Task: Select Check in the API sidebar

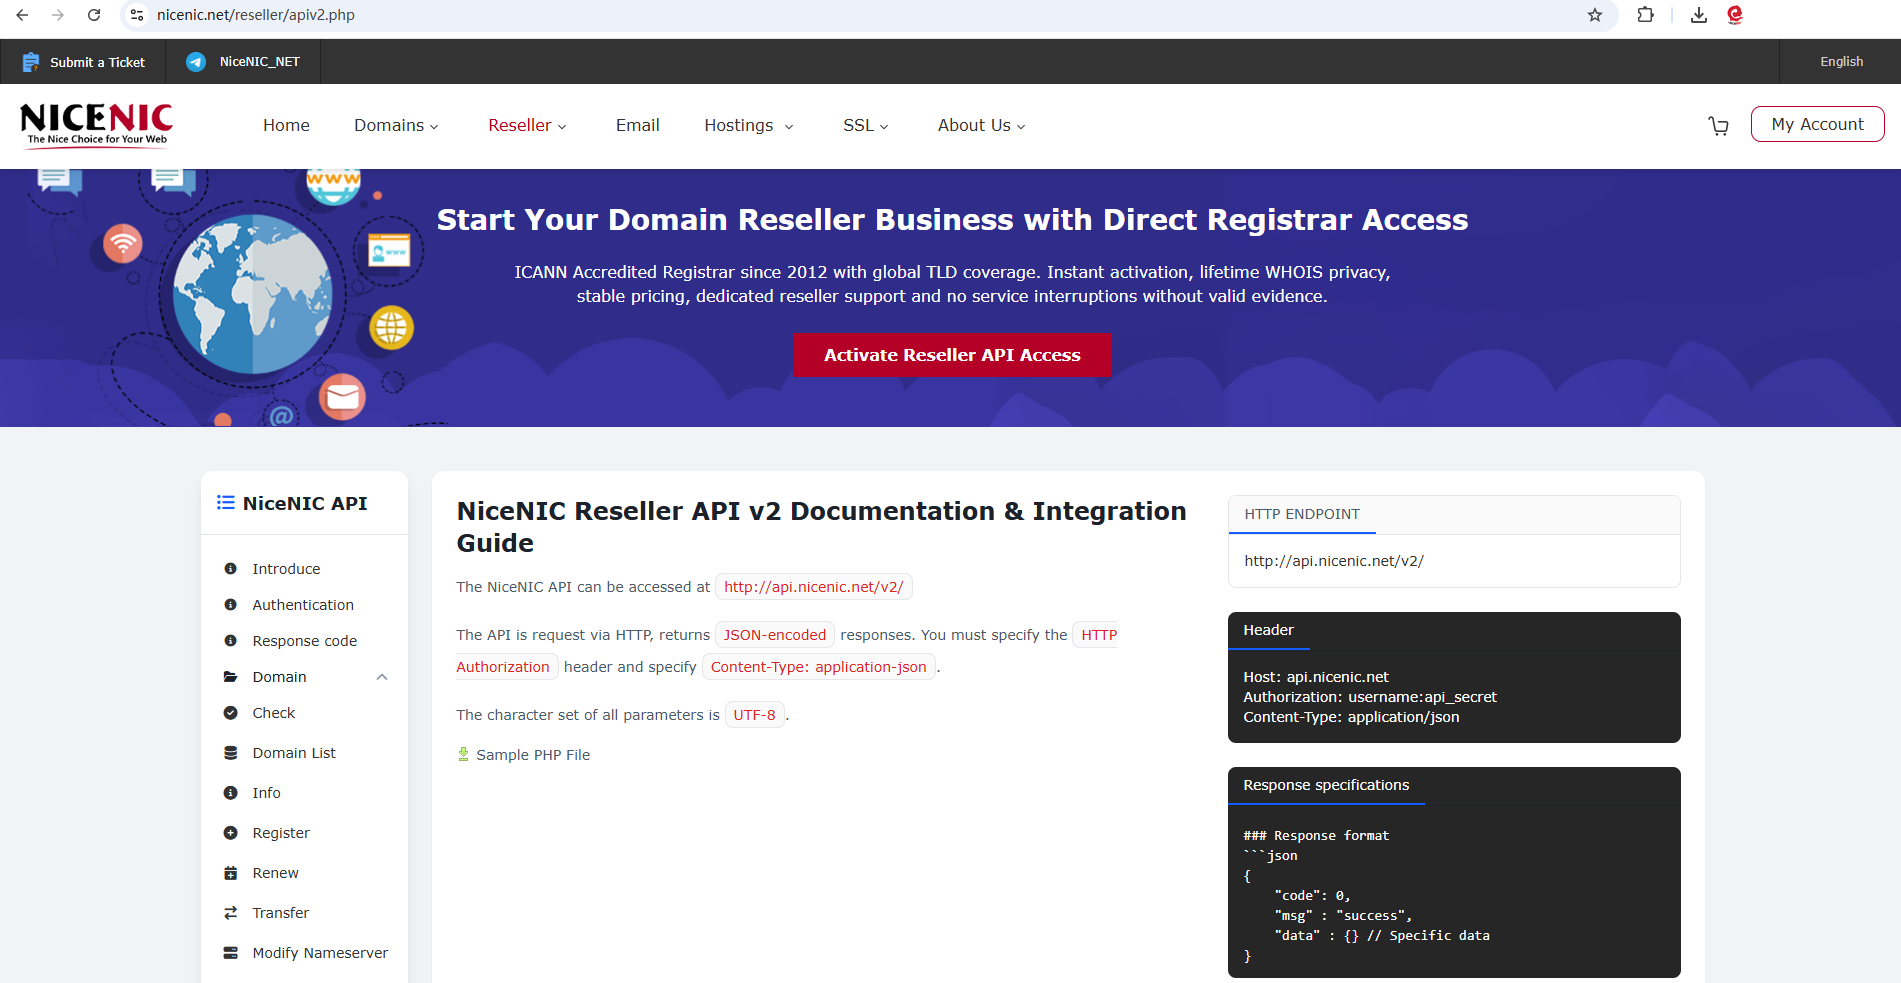Action: pos(274,713)
